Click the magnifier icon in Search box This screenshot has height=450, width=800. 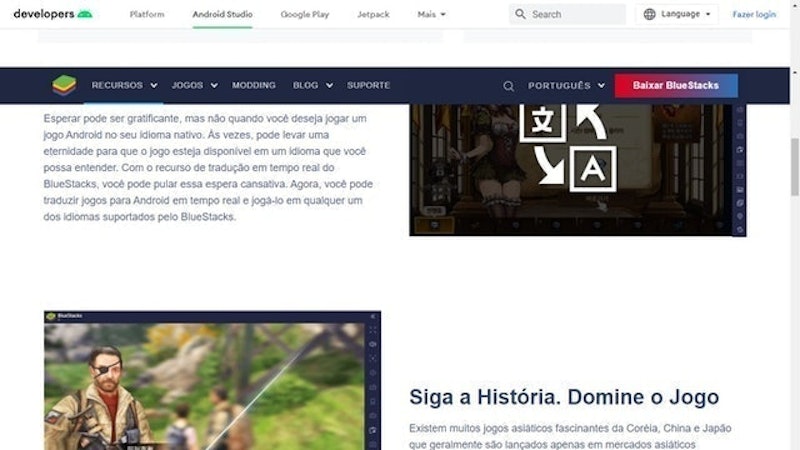(x=520, y=14)
